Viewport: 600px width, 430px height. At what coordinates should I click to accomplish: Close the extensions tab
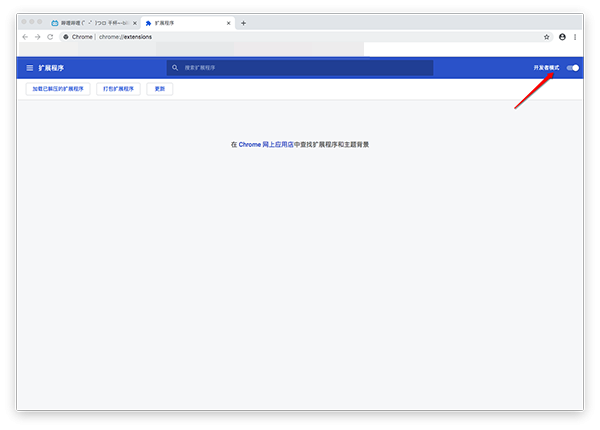tap(228, 23)
